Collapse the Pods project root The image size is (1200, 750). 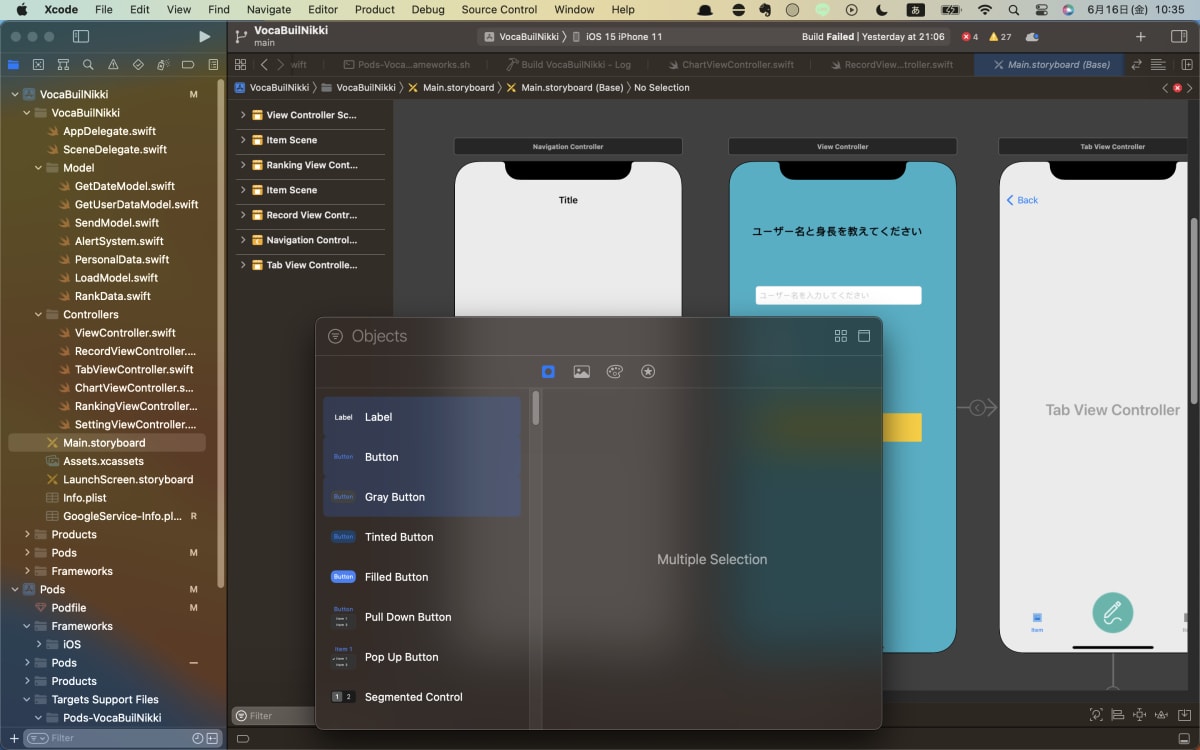tap(15, 589)
